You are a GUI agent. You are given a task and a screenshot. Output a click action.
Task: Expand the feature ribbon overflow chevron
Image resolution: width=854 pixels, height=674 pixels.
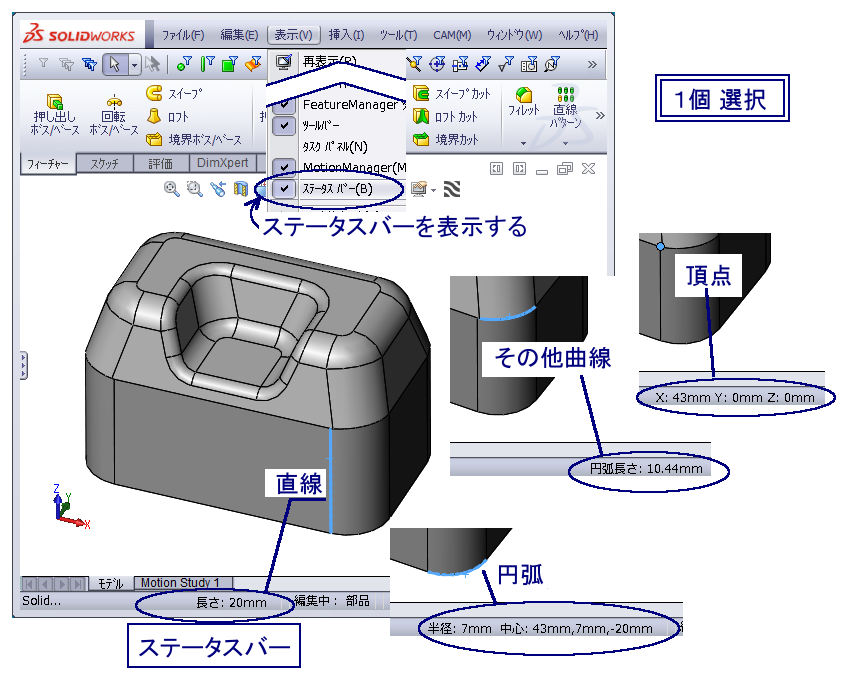pyautogui.click(x=600, y=115)
